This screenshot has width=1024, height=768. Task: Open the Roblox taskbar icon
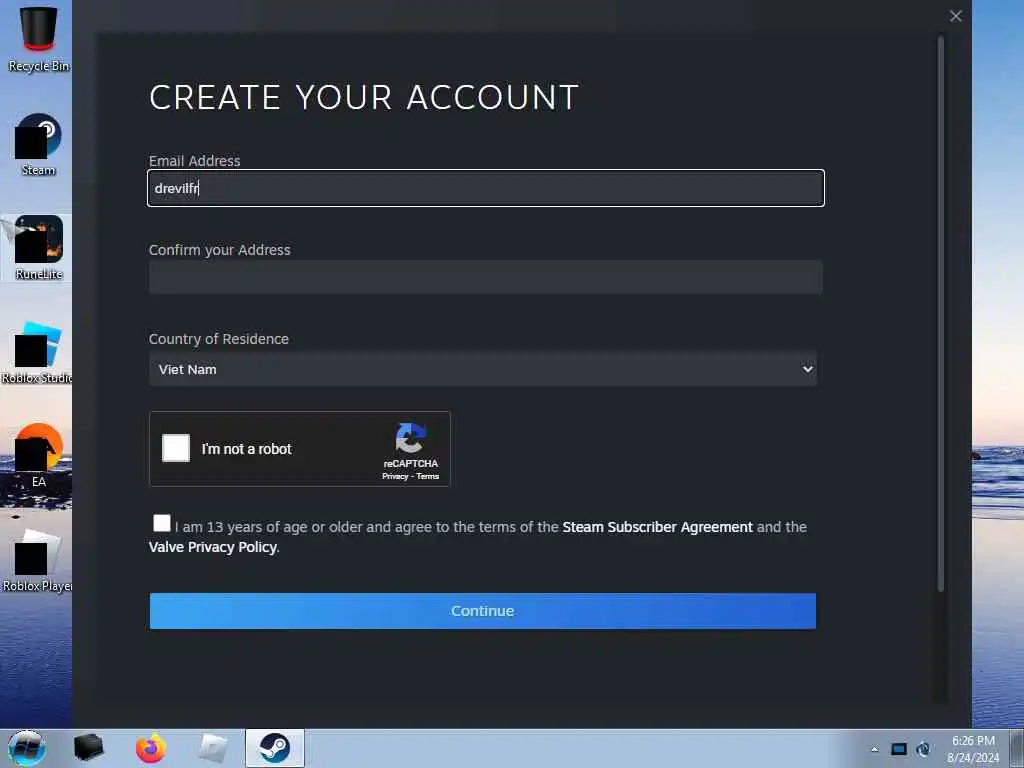coord(212,748)
